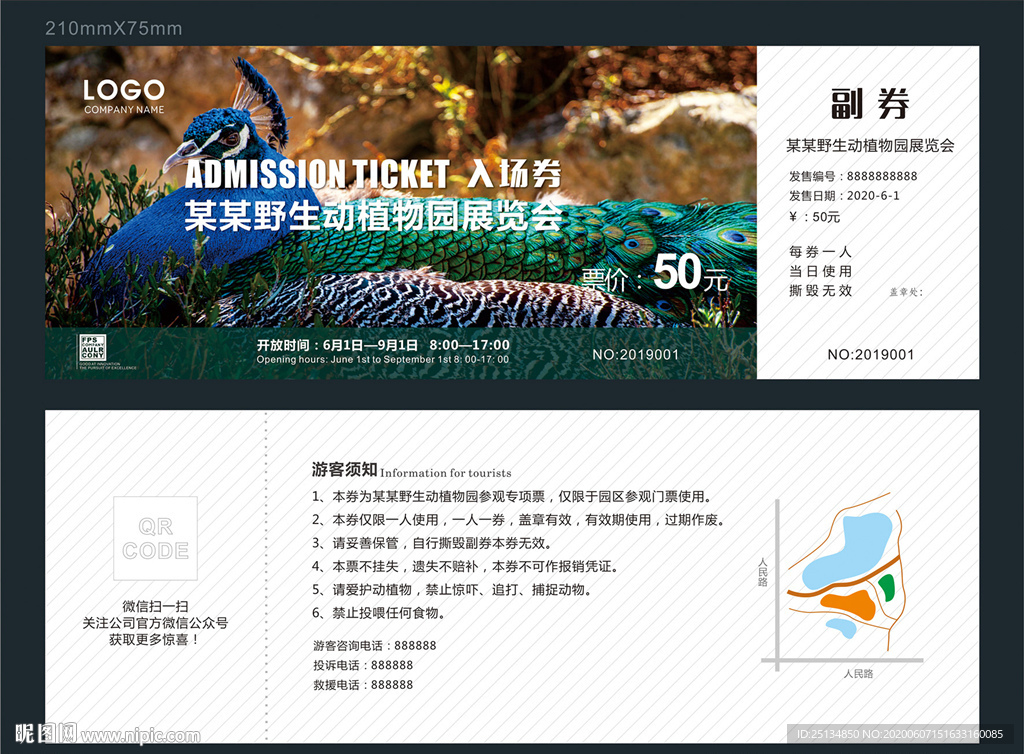Click '获取更多惊喜！' text
Screen dimensions: 1024x754
click(155, 640)
